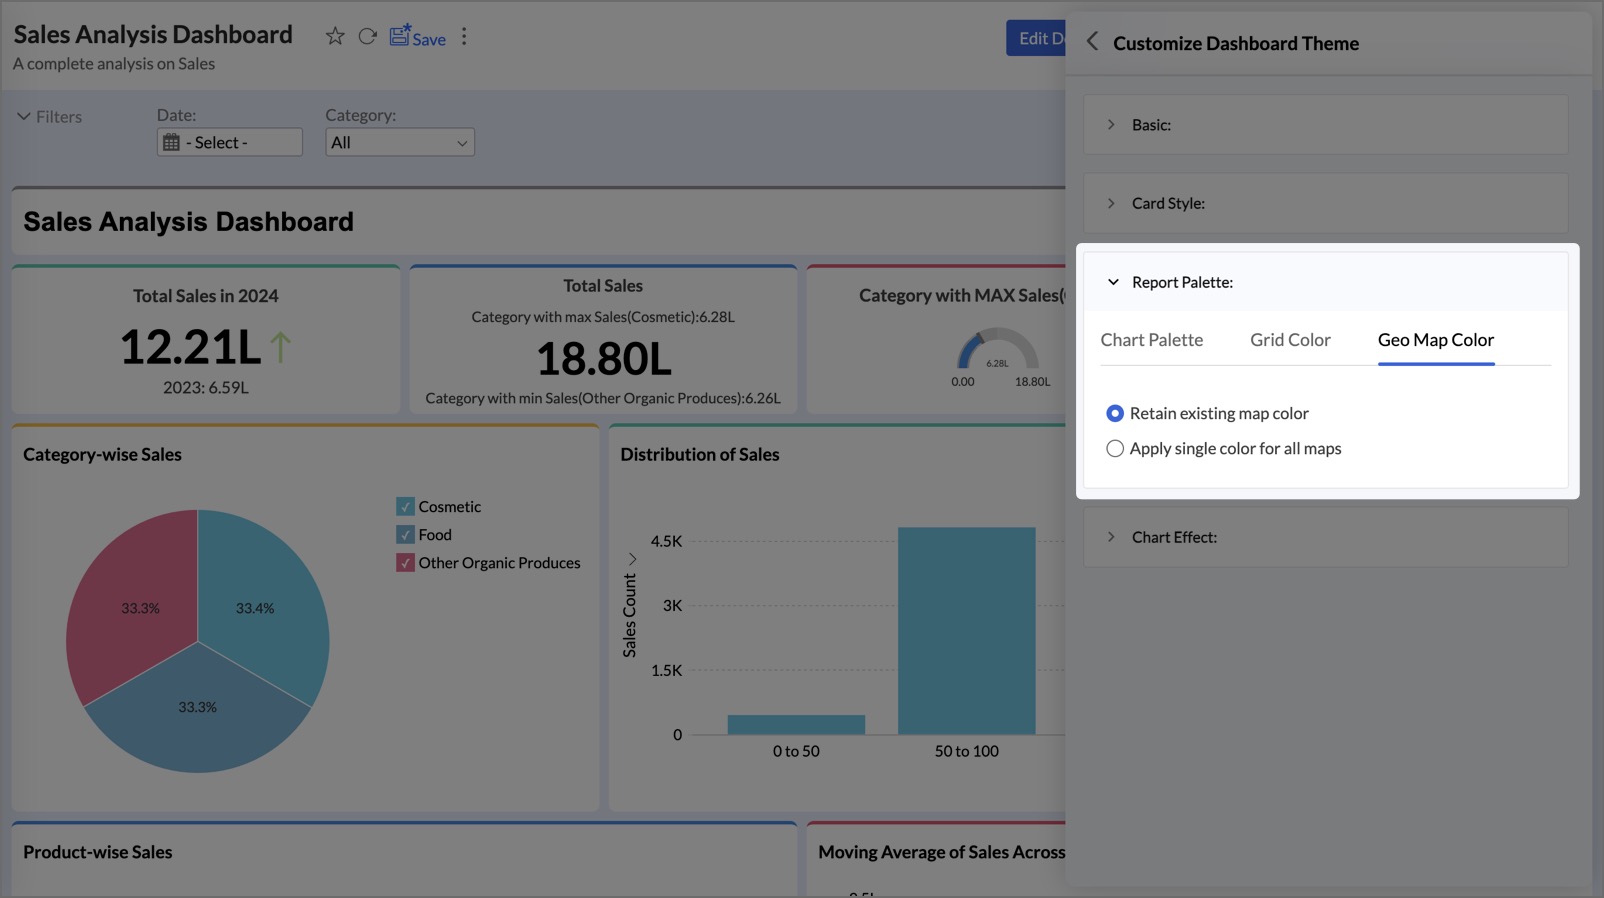
Task: Open the Category dropdown
Action: click(399, 143)
